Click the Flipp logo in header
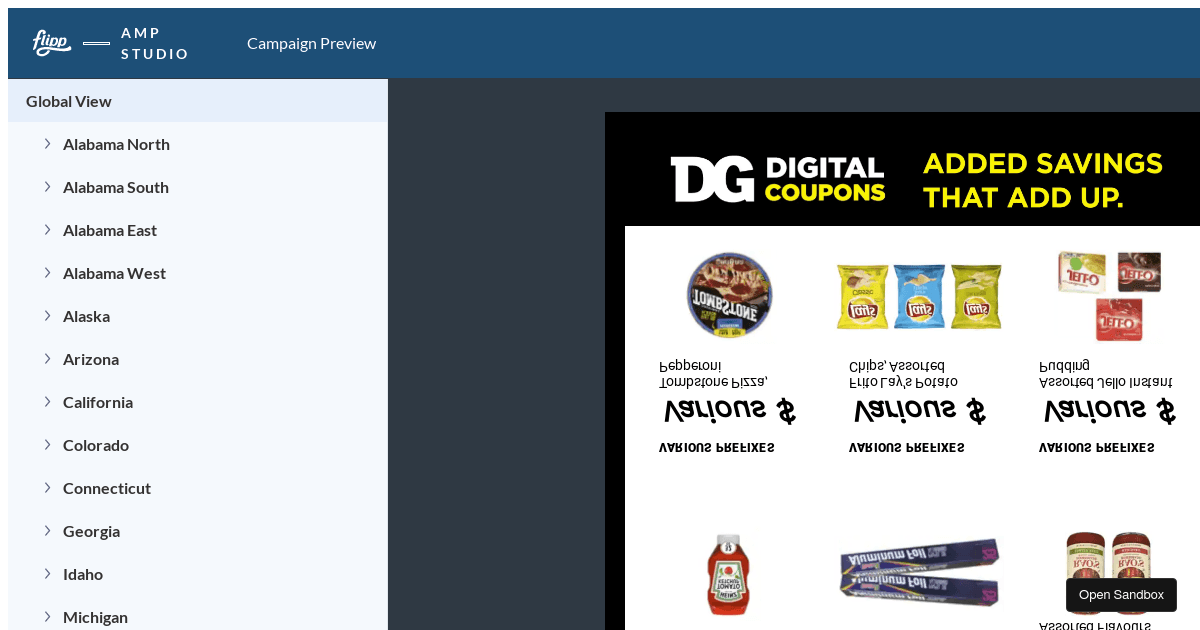1200x630 pixels. pyautogui.click(x=51, y=42)
